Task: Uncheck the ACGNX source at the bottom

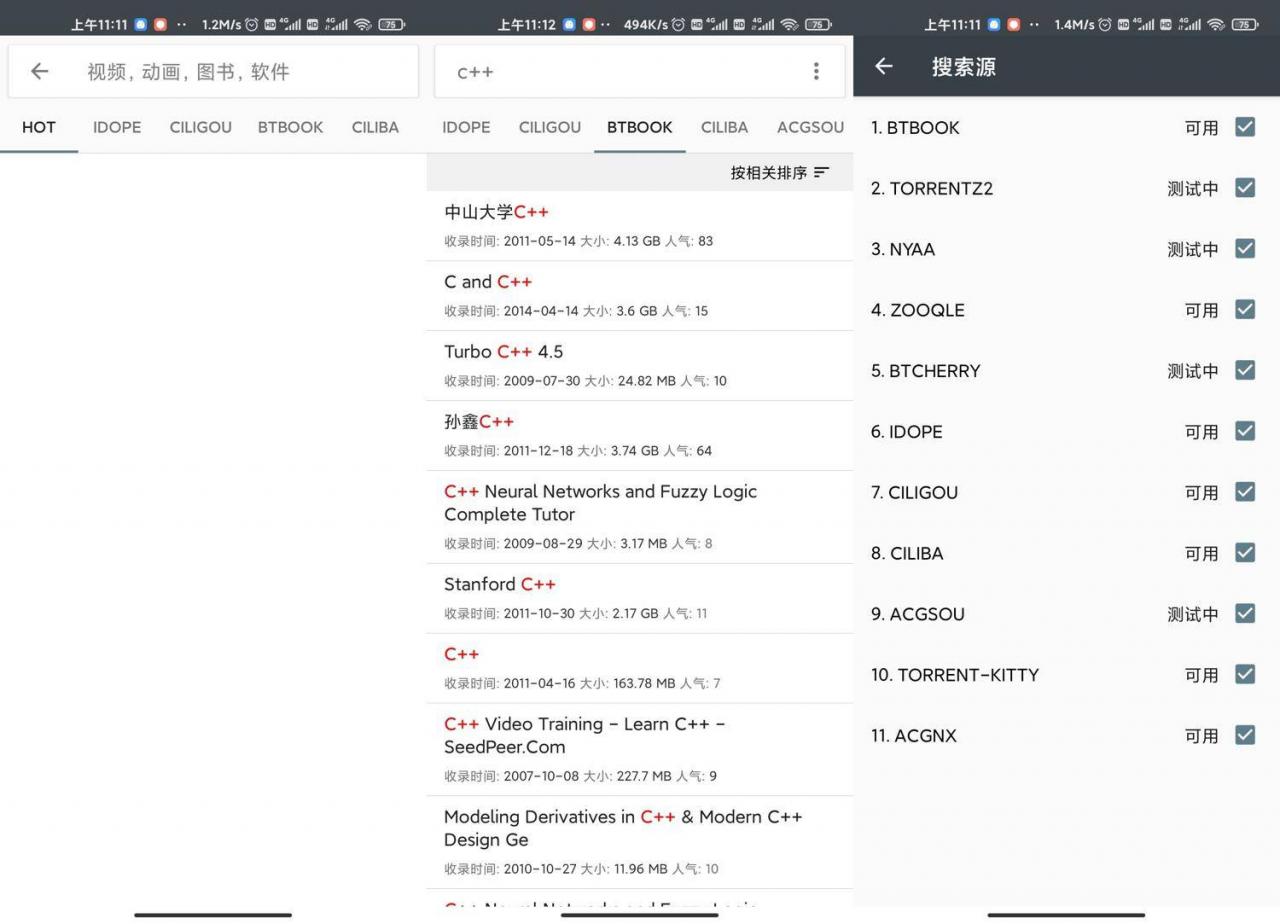Action: [x=1245, y=735]
